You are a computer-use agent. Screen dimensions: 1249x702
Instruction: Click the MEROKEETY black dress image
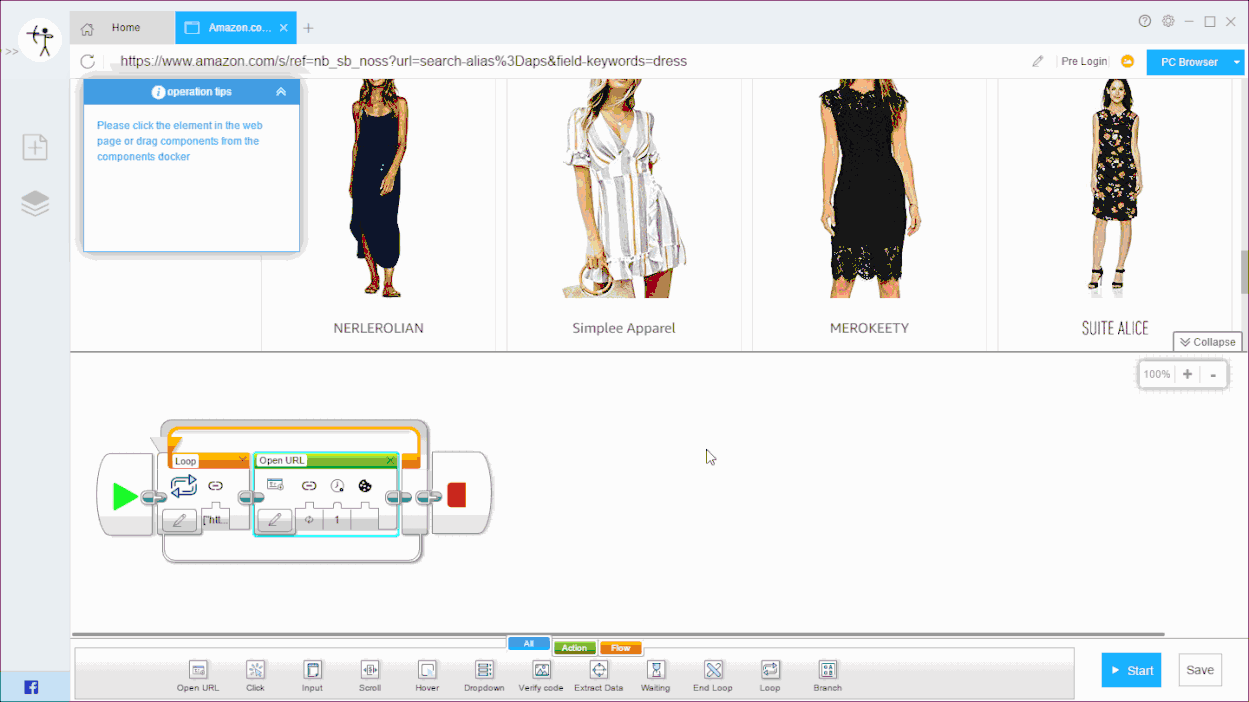pos(869,188)
